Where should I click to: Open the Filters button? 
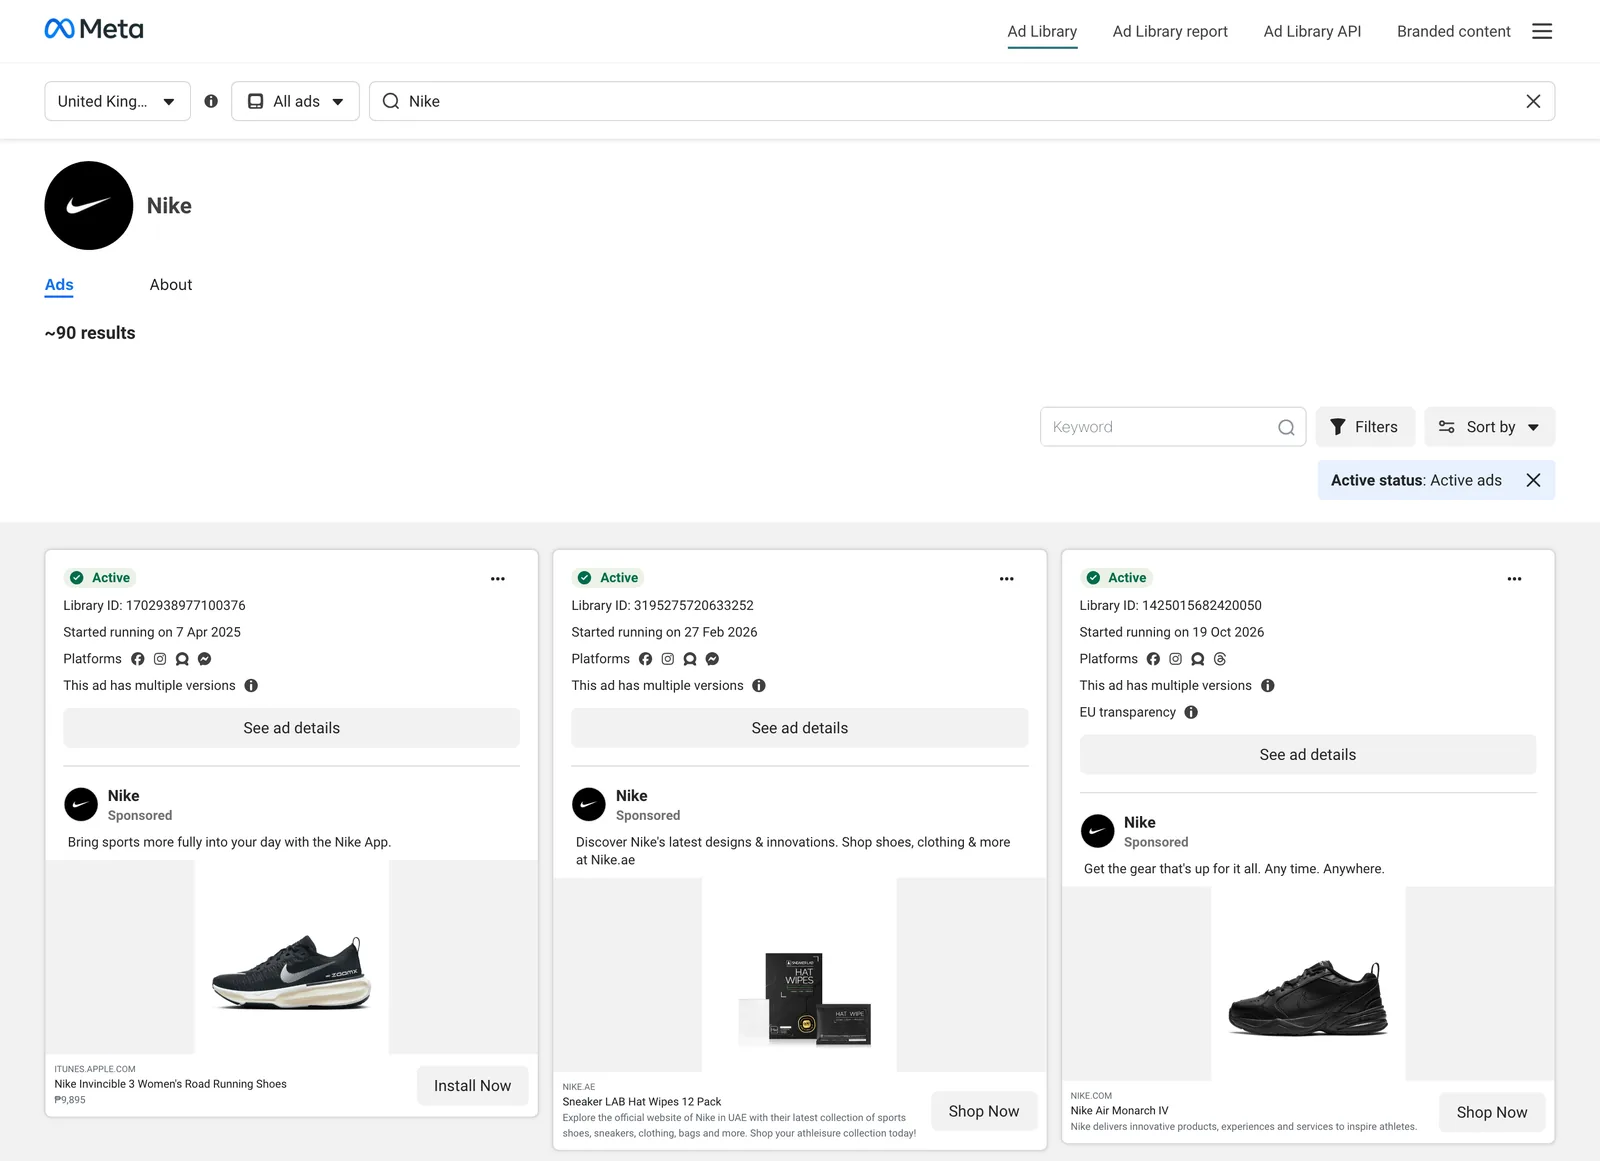(1365, 427)
